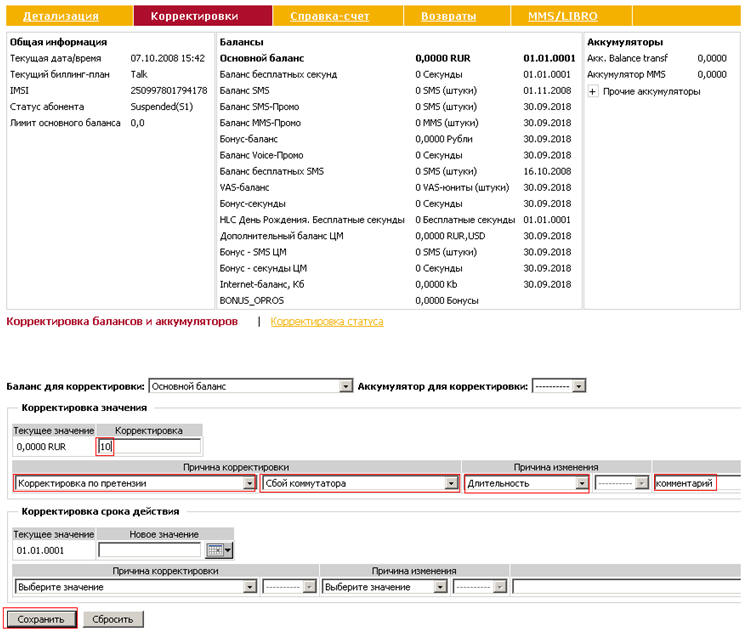This screenshot has height=634, width=747.
Task: Go to MMS/LIBRO tab
Action: [x=563, y=16]
